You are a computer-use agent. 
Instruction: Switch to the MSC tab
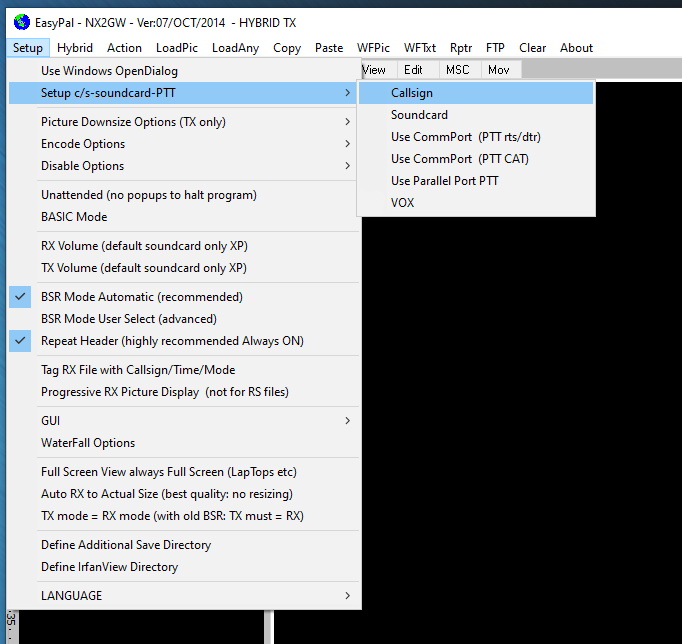coord(457,70)
